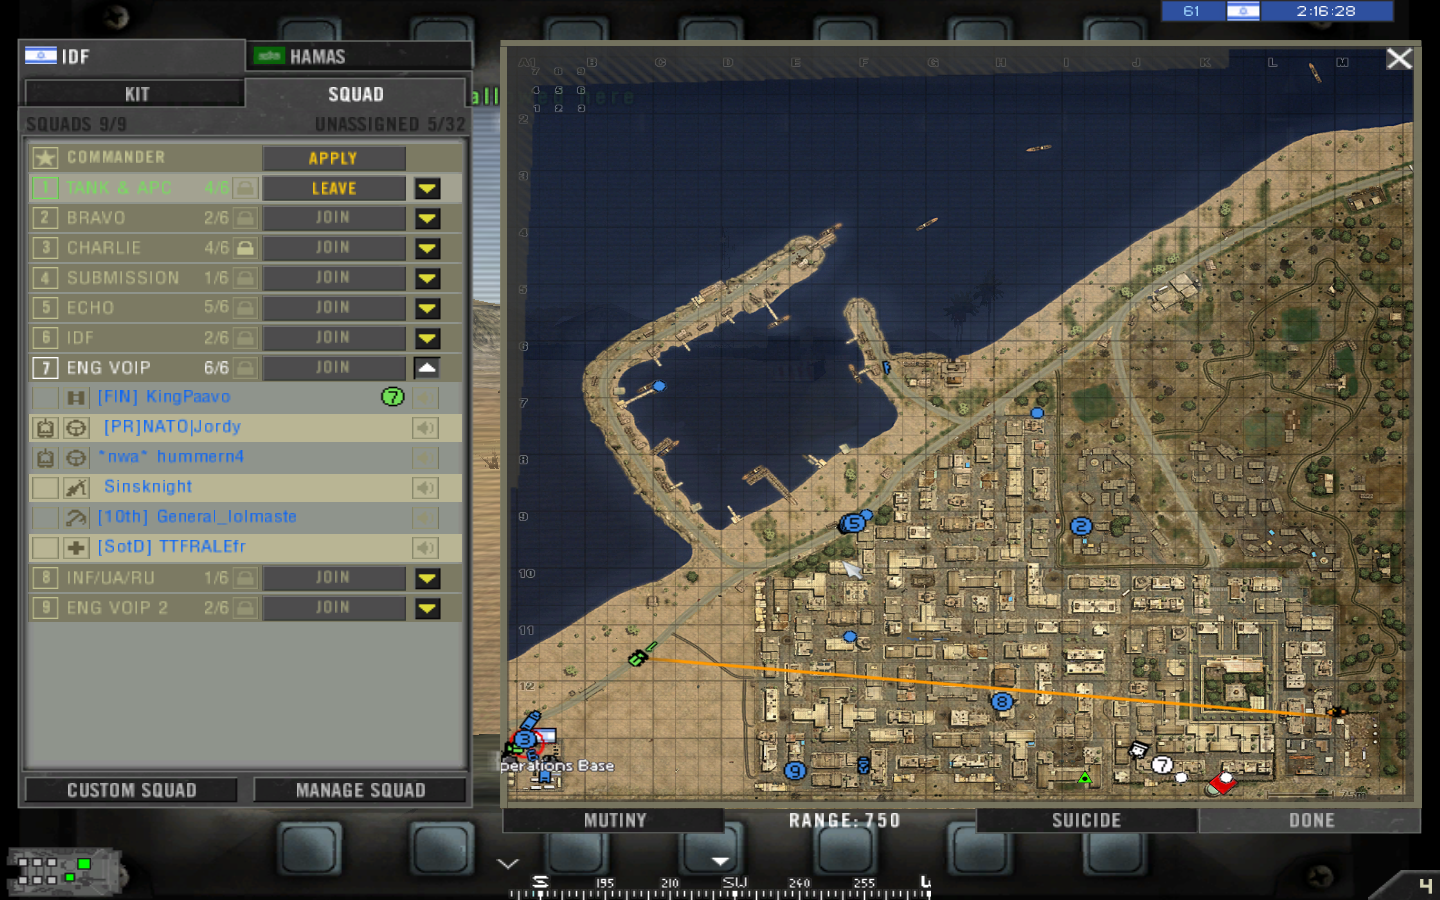Click the RANGE: 750 readout
Image resolution: width=1440 pixels, height=900 pixels.
pyautogui.click(x=845, y=820)
